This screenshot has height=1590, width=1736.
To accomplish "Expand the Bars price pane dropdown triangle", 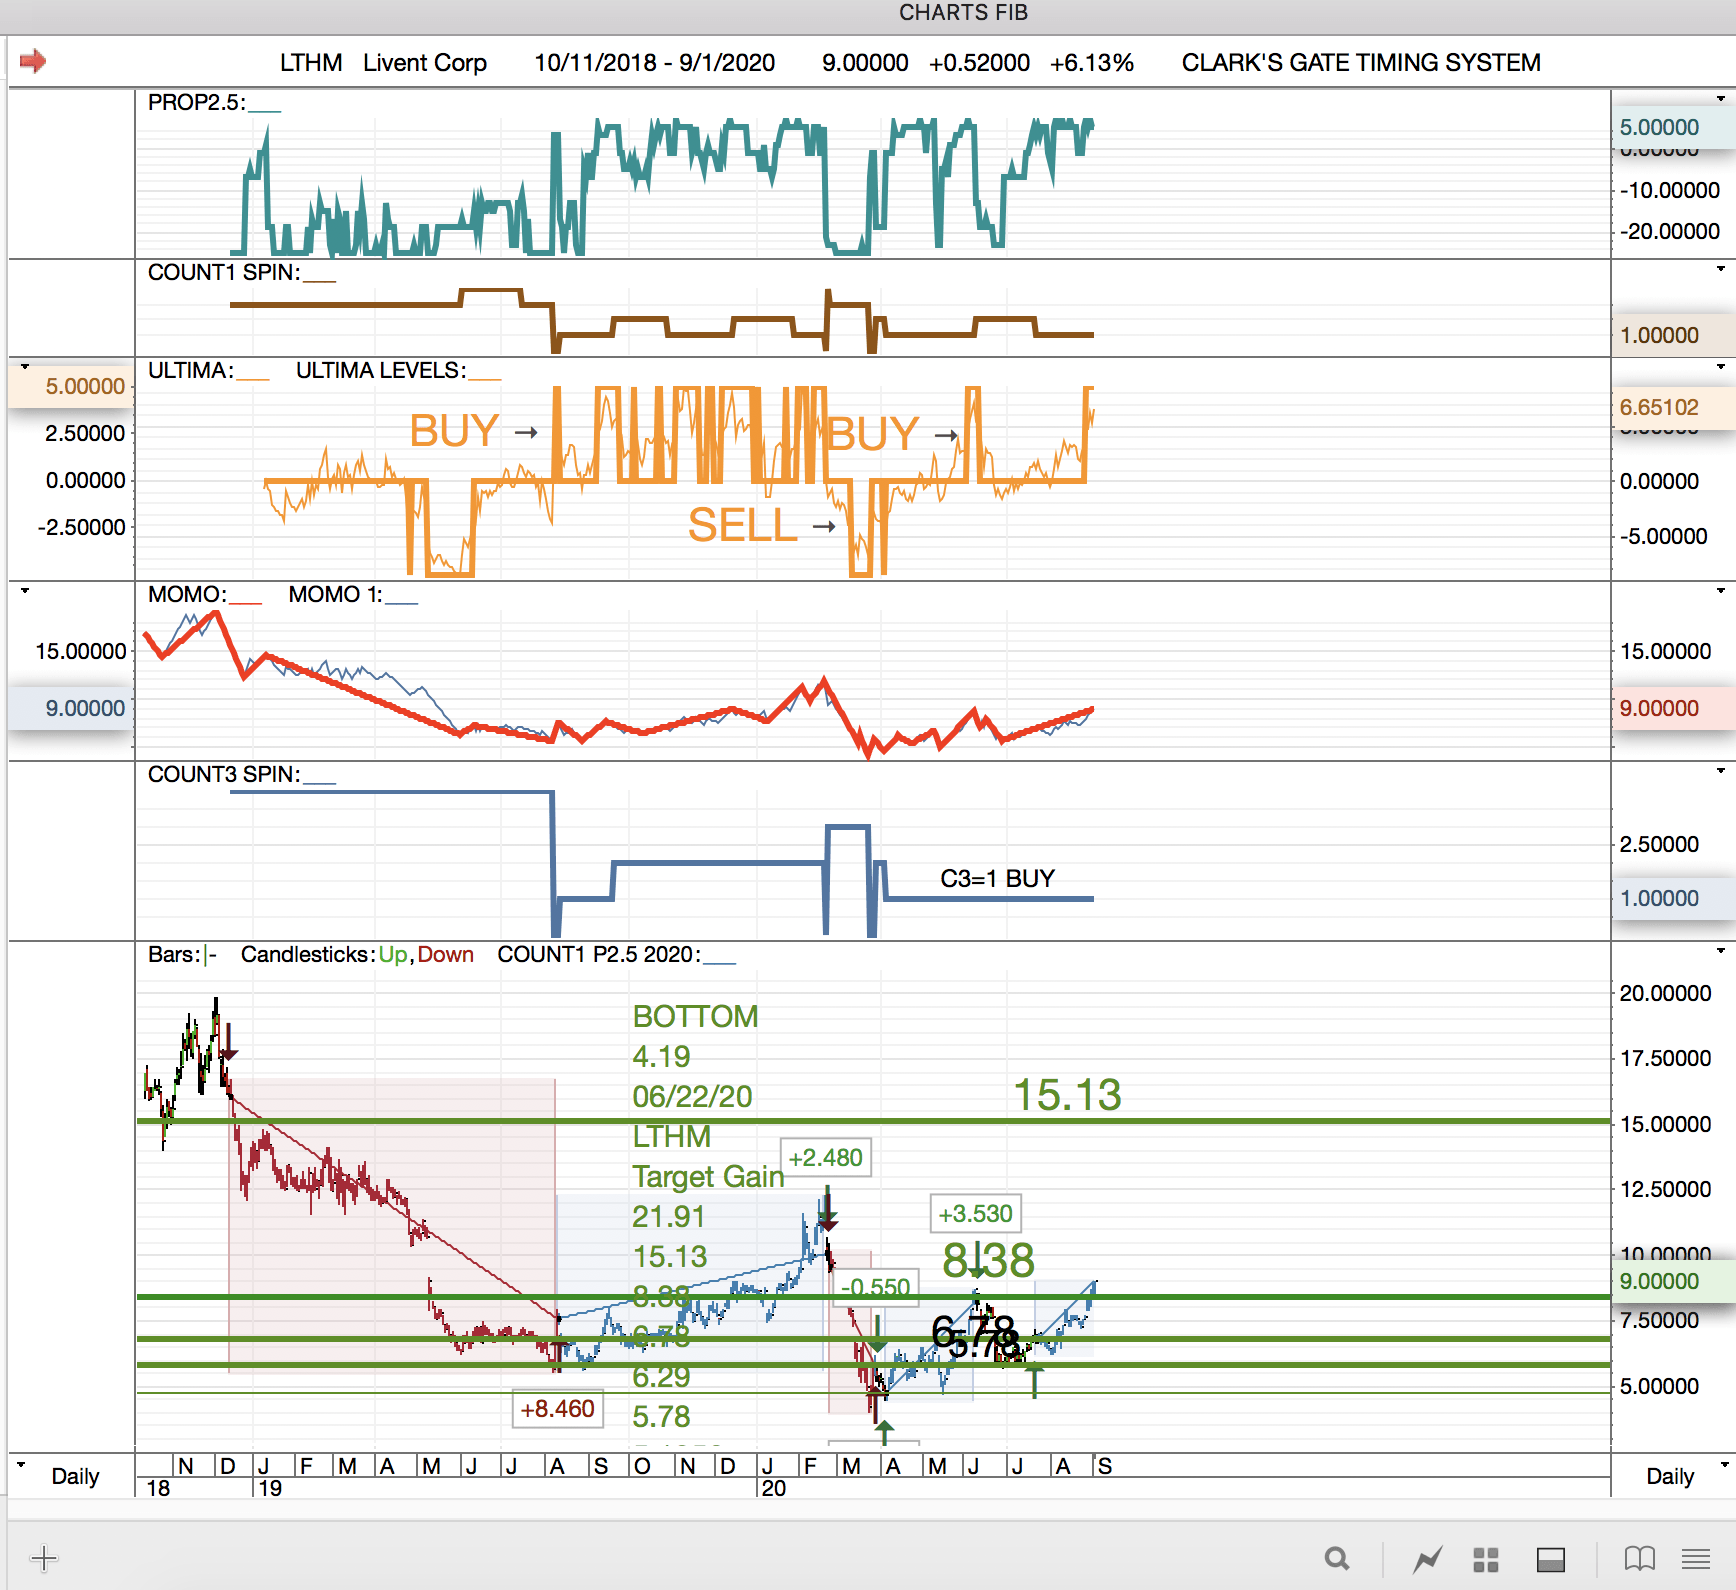I will tap(1720, 951).
